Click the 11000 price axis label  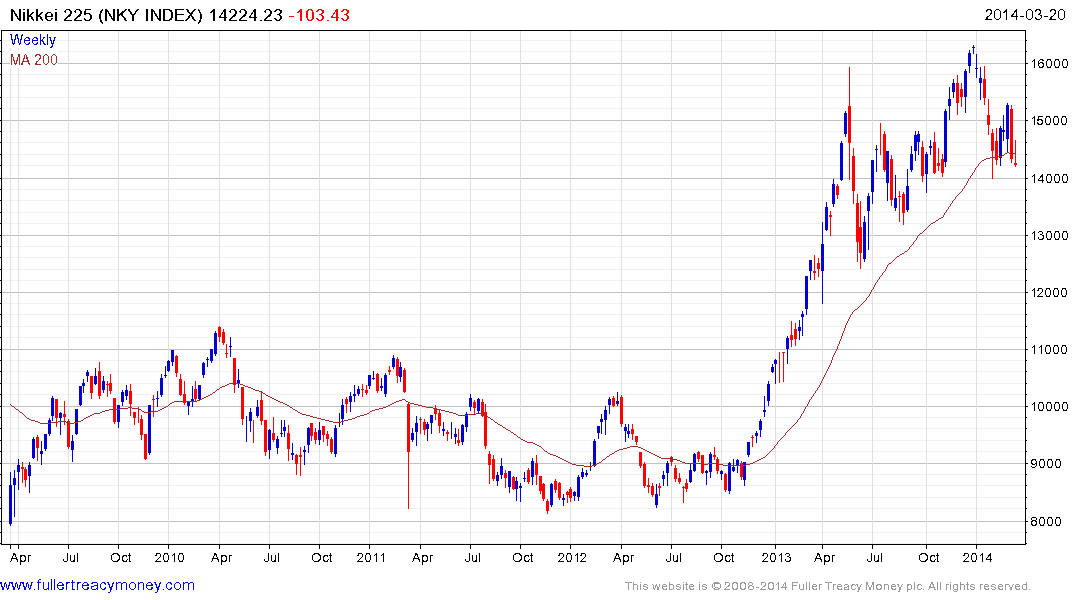[1049, 350]
